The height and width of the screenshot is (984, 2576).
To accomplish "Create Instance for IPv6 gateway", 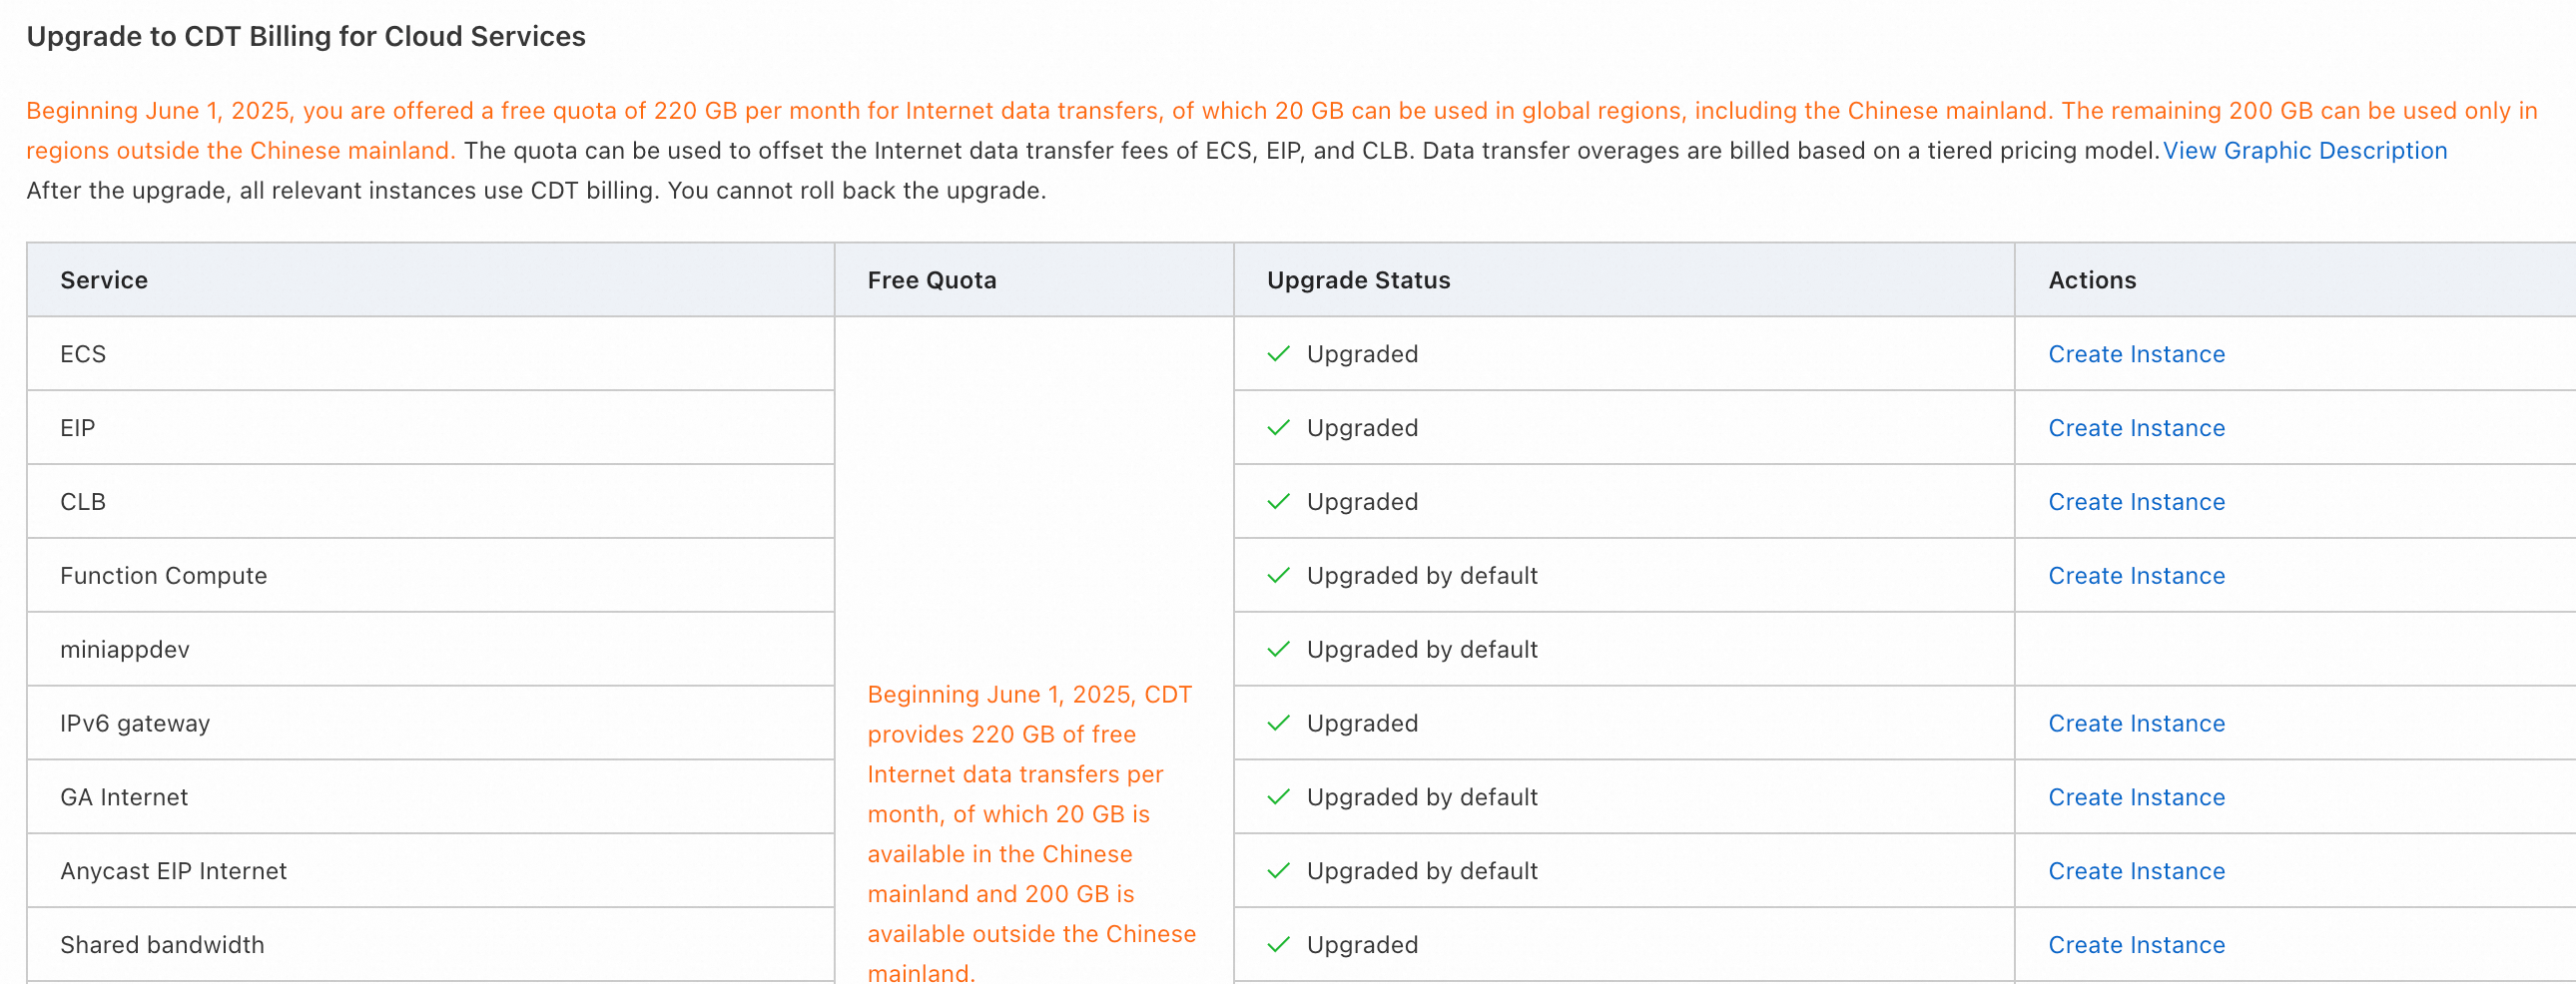I will pyautogui.click(x=2136, y=724).
